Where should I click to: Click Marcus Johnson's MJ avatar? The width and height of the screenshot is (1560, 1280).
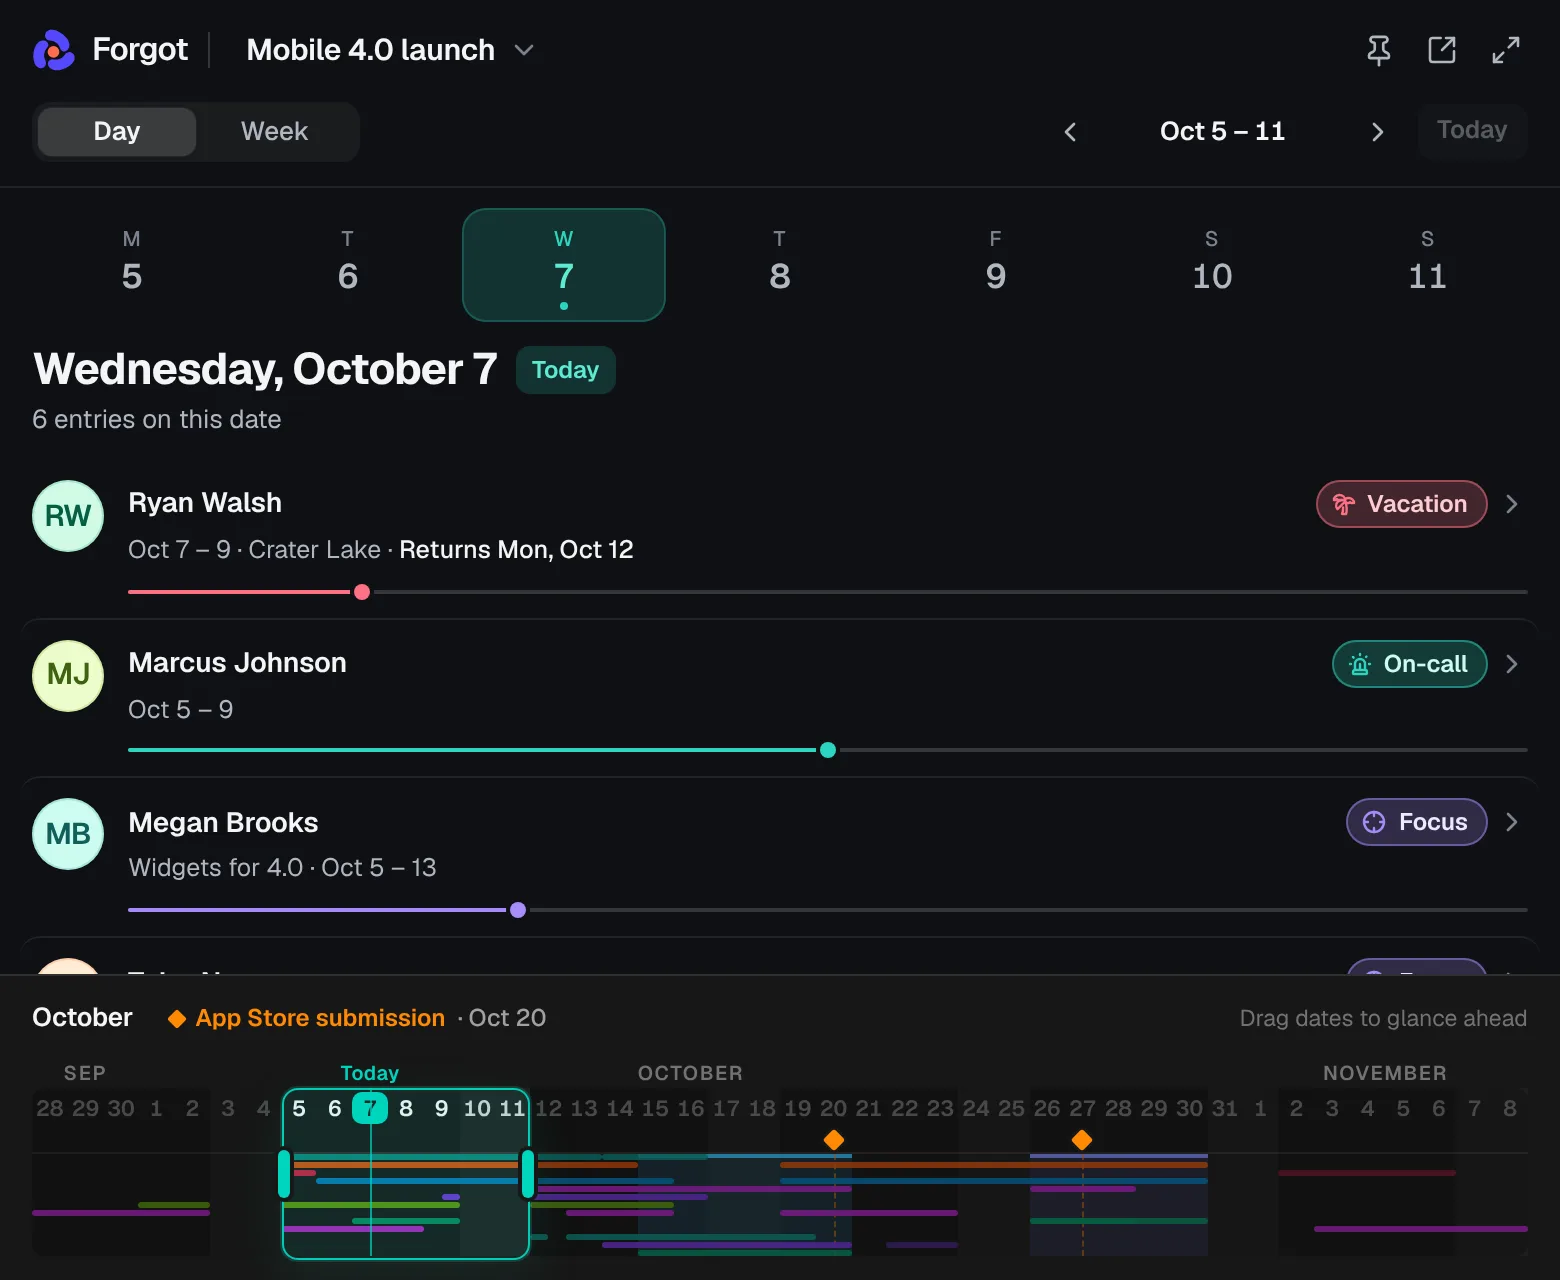[68, 676]
